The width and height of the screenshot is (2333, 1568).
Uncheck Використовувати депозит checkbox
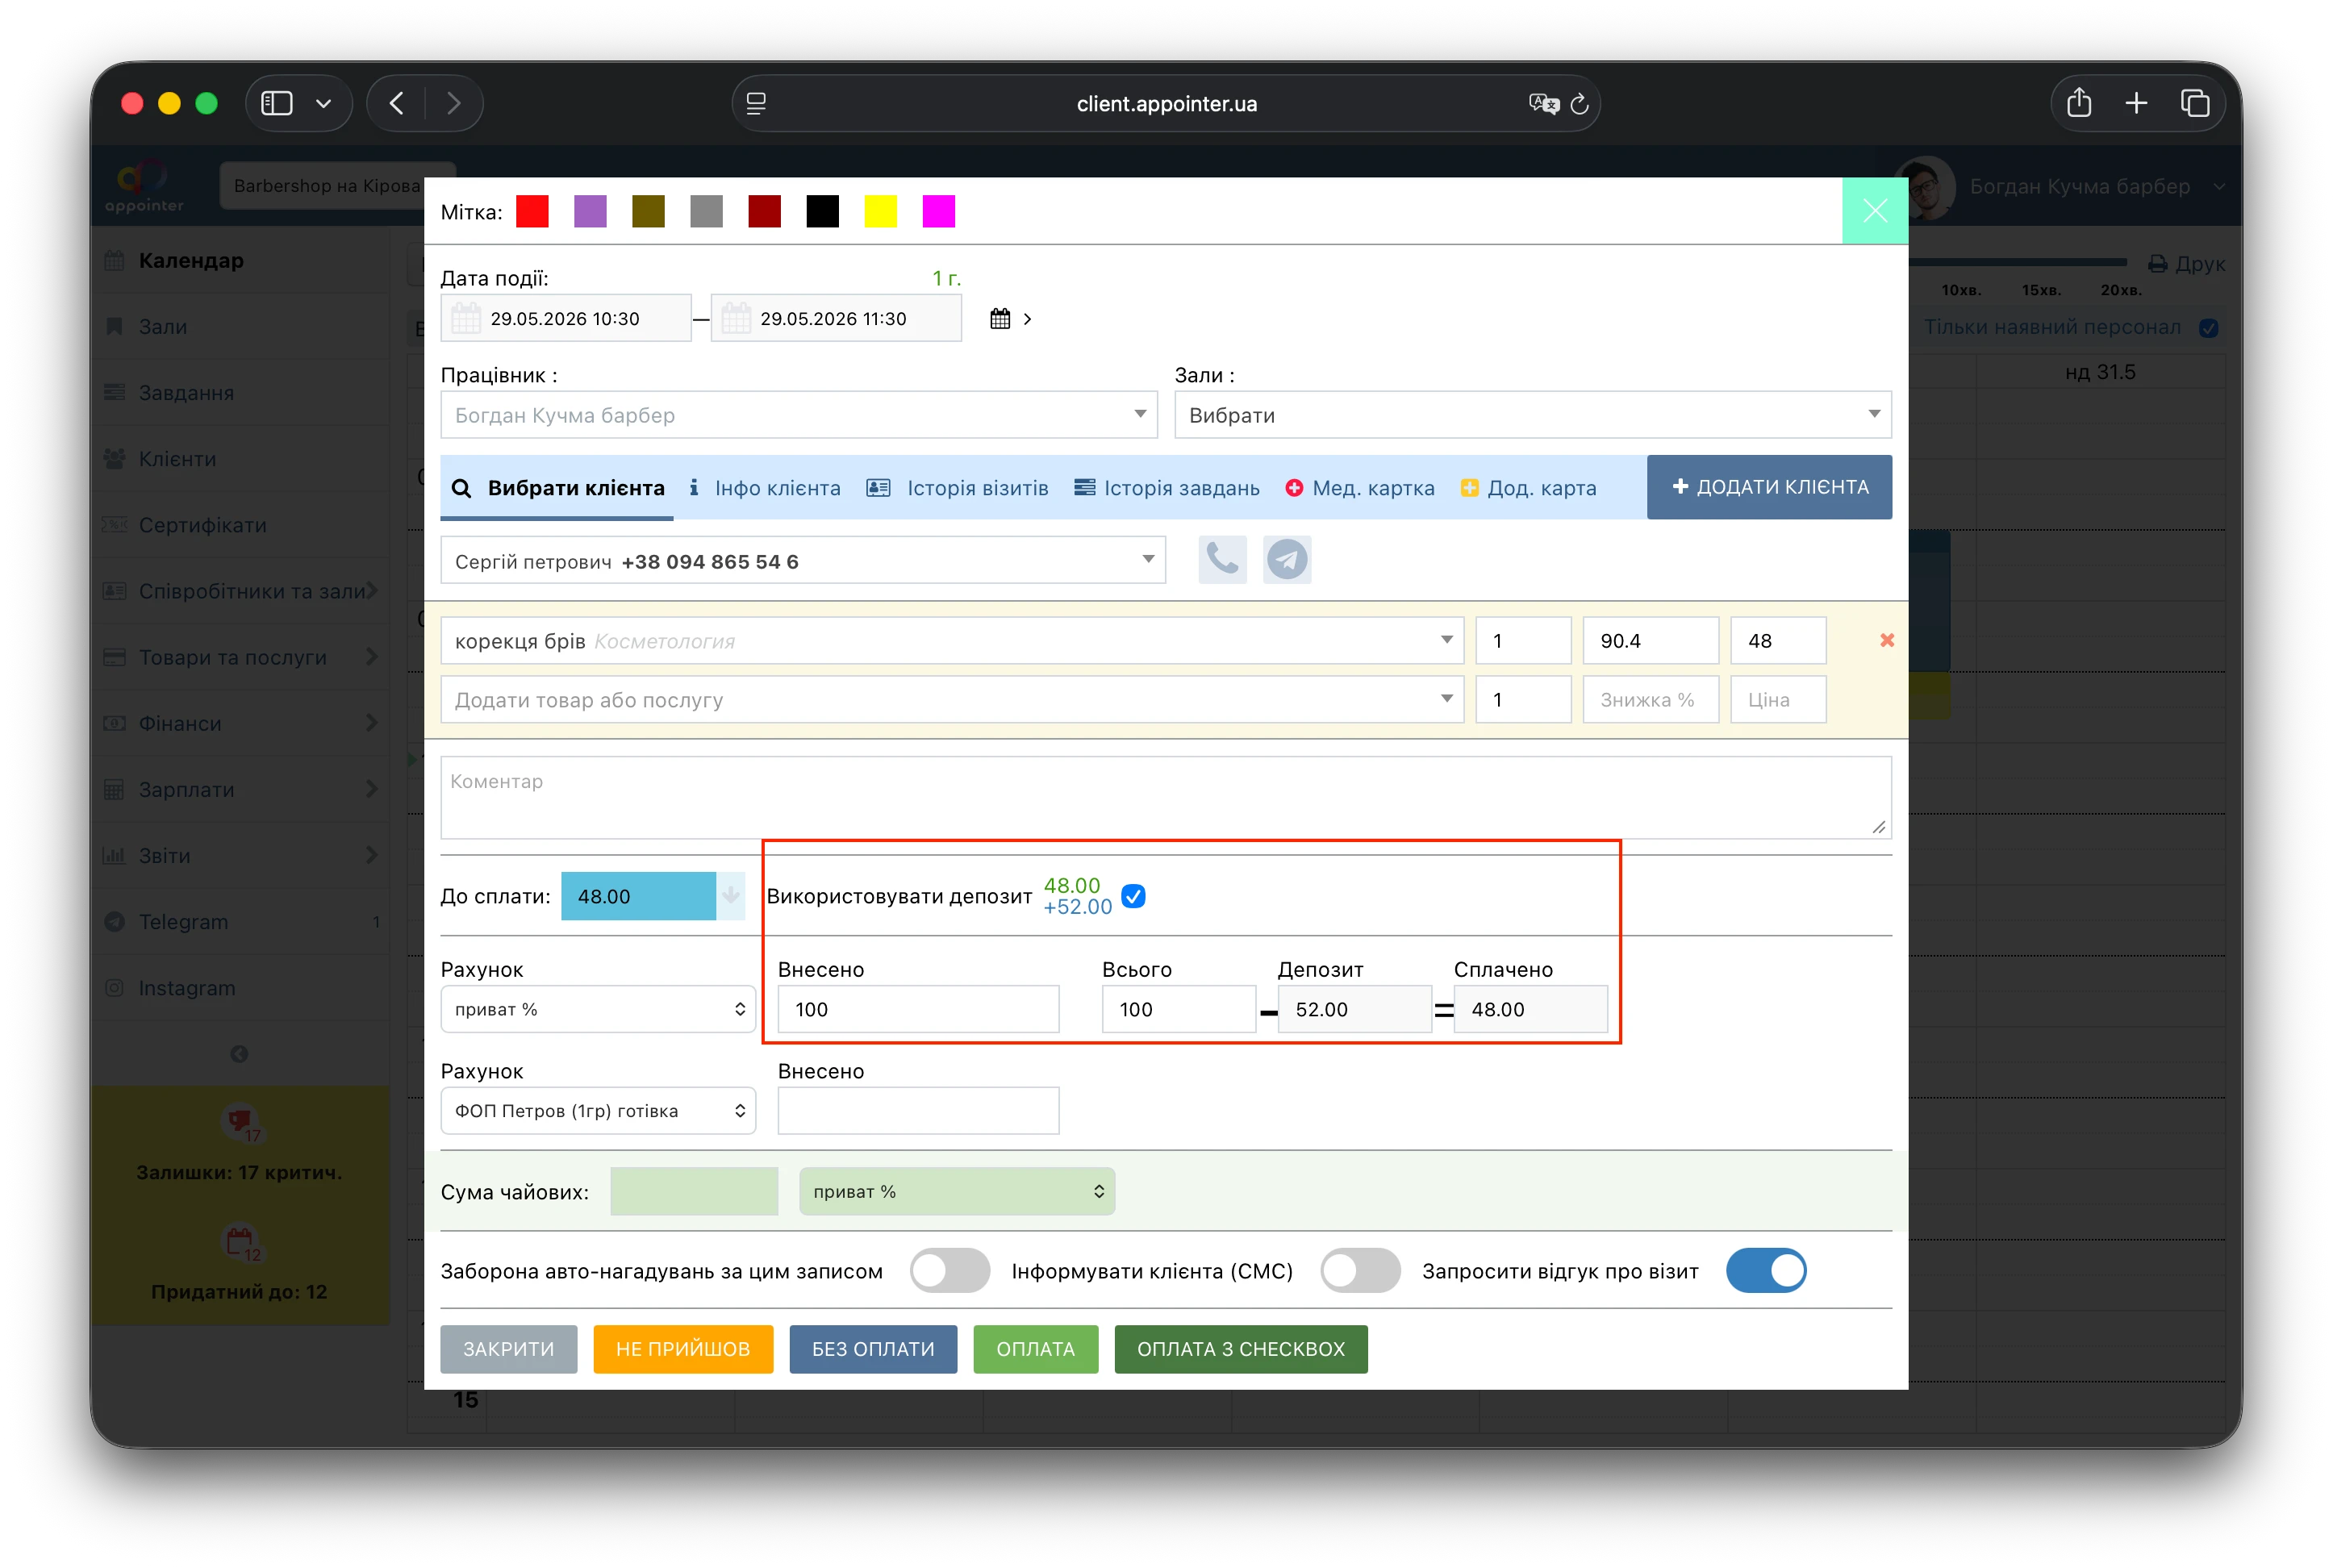[1133, 896]
